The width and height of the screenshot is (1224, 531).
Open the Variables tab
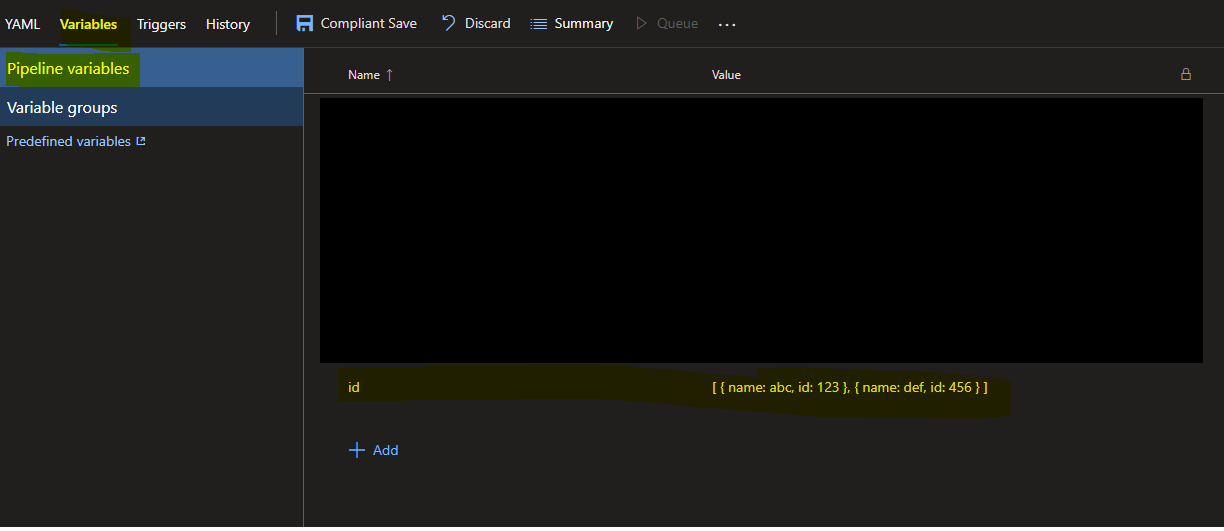[x=88, y=24]
